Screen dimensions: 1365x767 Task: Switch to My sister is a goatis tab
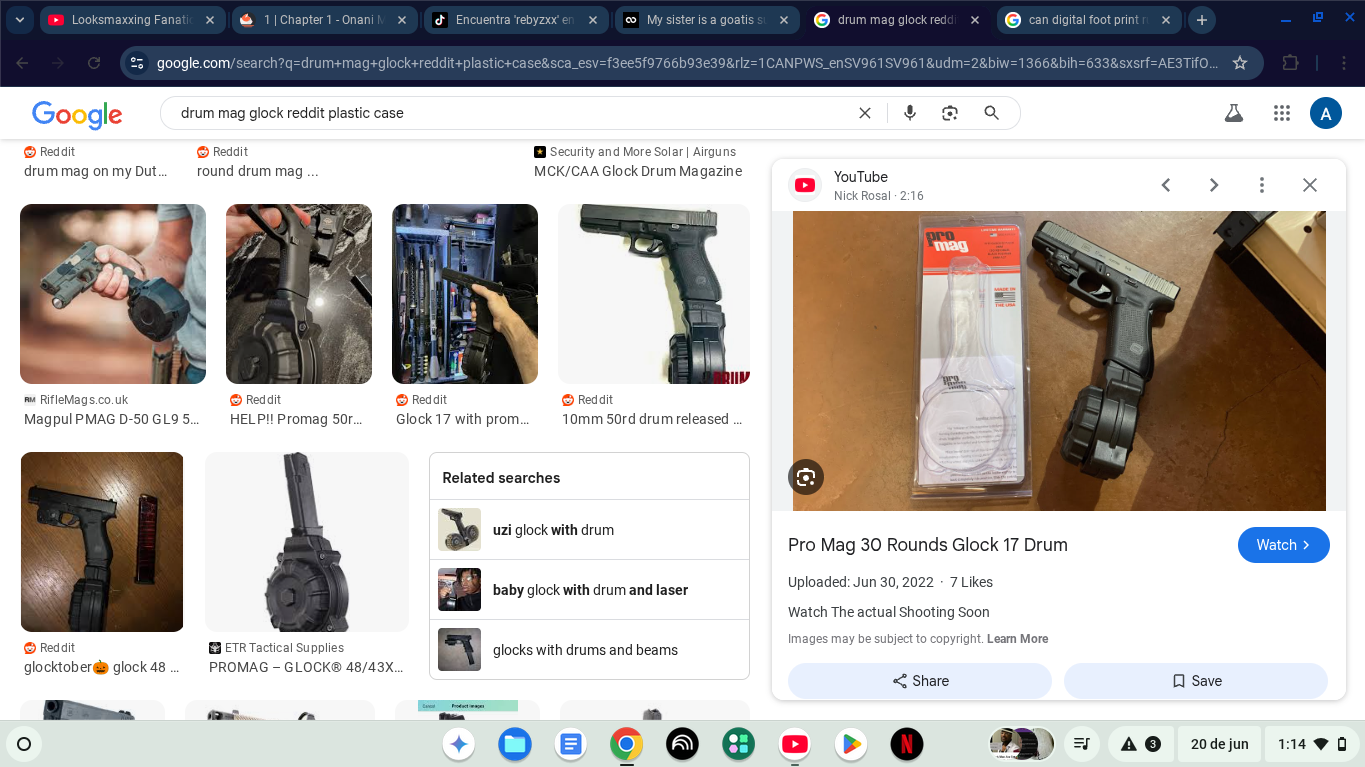click(708, 20)
